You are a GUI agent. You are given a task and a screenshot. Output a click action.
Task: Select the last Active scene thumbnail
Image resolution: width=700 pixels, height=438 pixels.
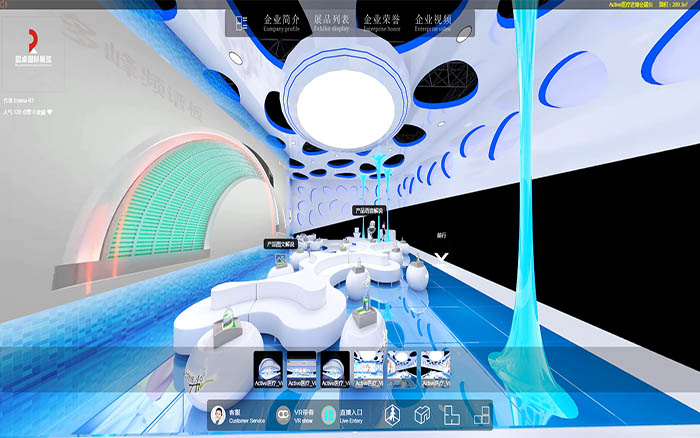click(x=434, y=369)
